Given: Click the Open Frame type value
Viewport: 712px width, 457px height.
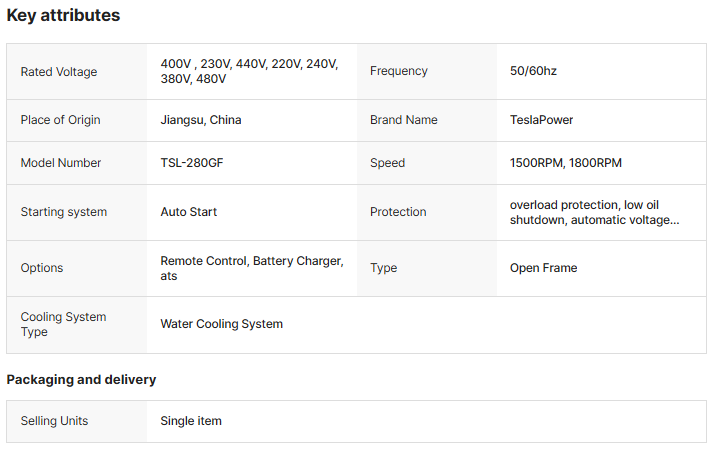Looking at the screenshot, I should [x=544, y=268].
